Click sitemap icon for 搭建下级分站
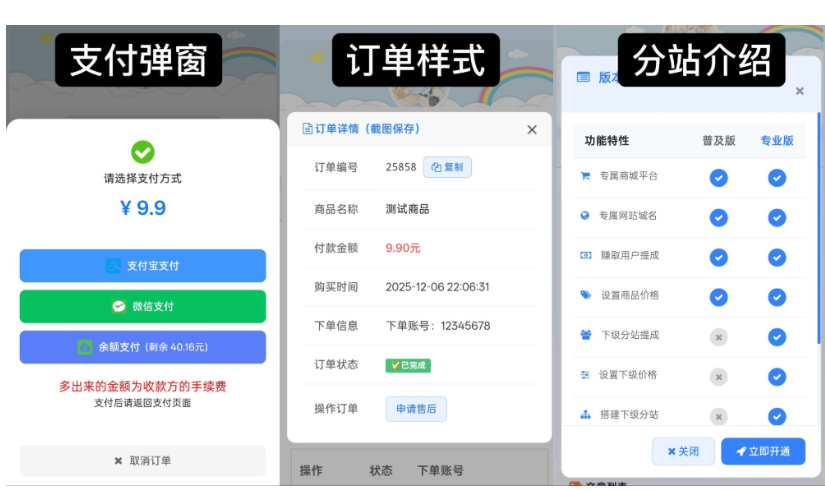Screen dimensions: 825x490 click(586, 414)
